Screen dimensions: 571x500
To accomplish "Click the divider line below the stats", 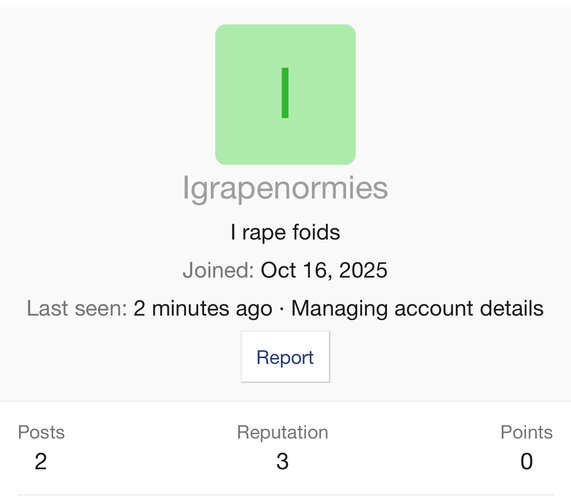I will point(285,495).
